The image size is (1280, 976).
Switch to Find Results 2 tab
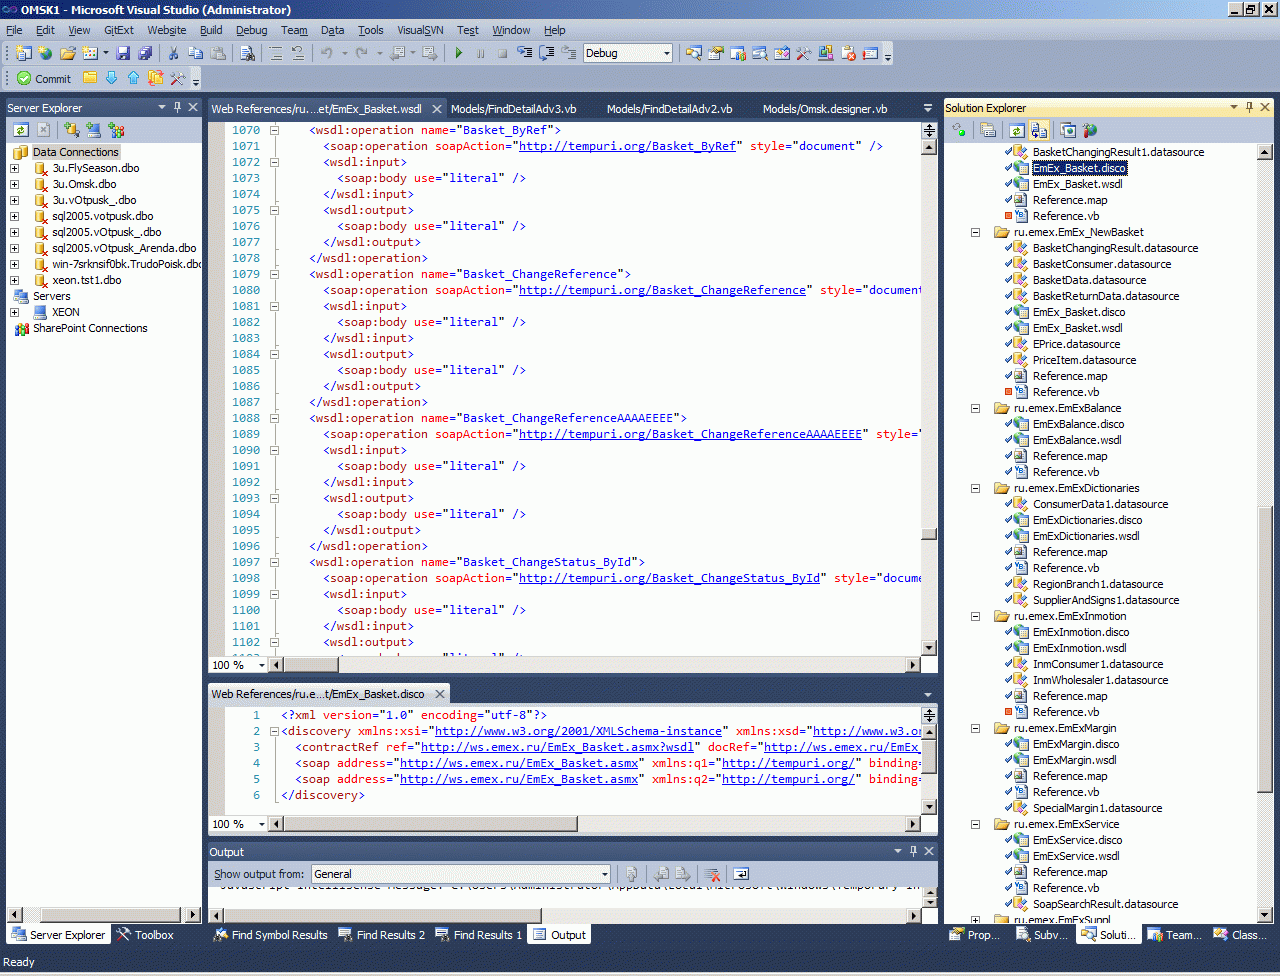pyautogui.click(x=381, y=935)
